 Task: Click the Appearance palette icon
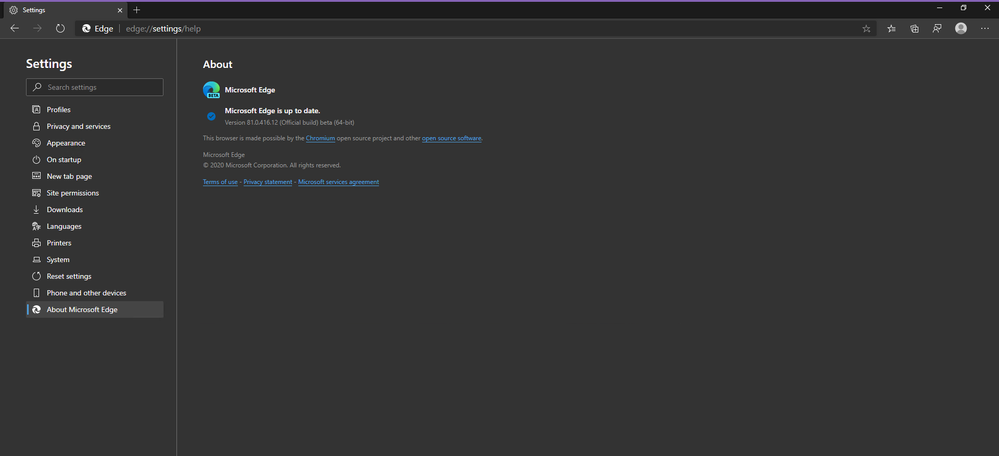tap(36, 143)
